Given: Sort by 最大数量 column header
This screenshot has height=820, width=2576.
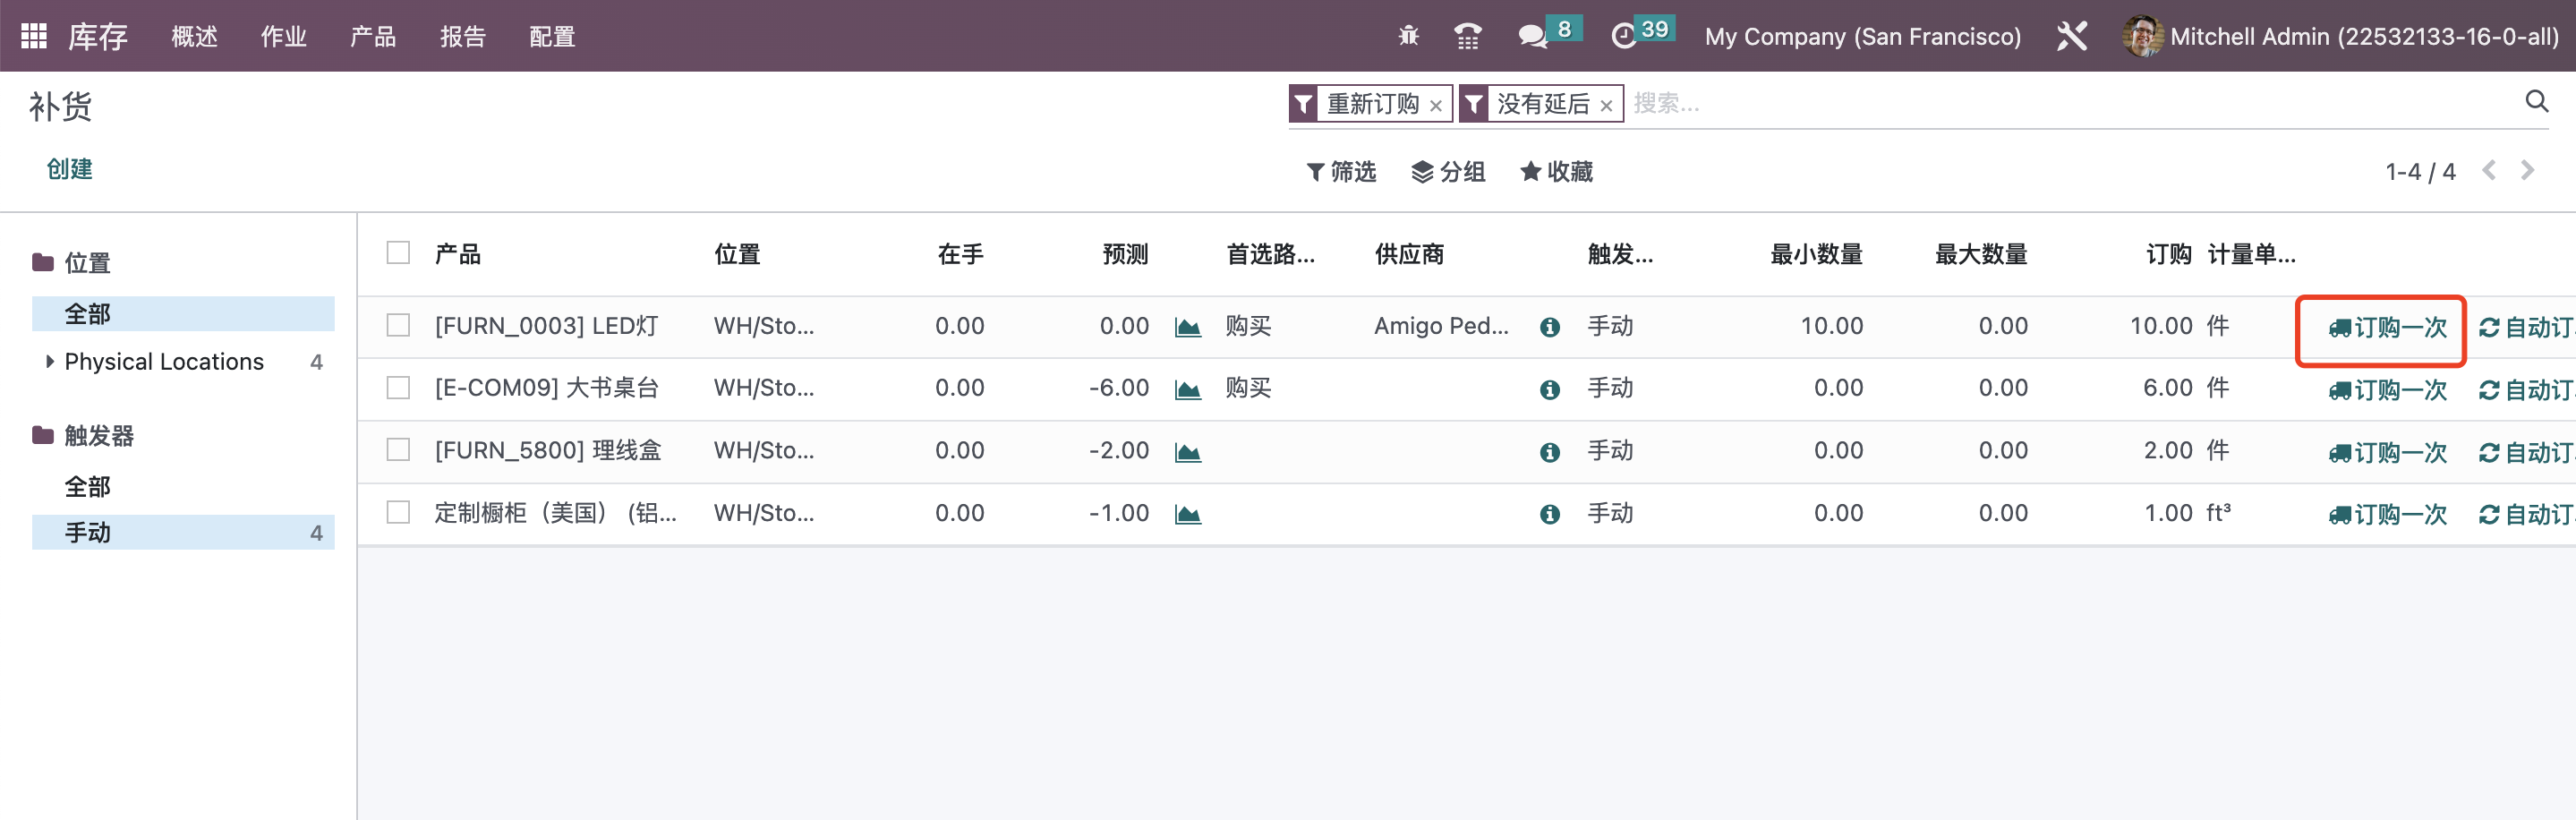Looking at the screenshot, I should 1981,254.
